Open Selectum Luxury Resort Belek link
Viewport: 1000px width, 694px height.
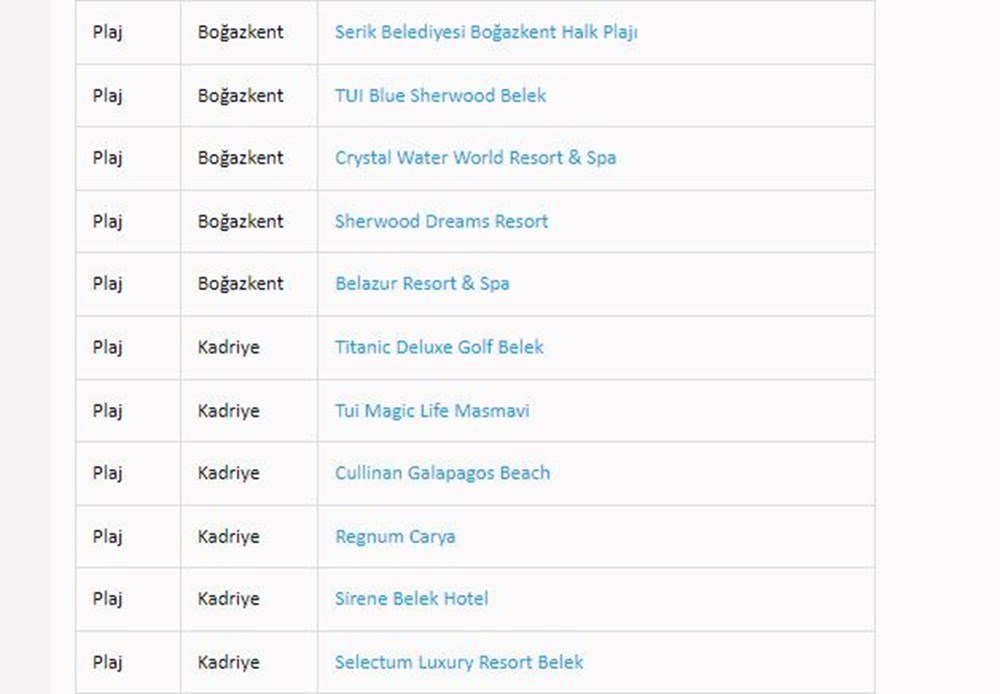coord(459,662)
